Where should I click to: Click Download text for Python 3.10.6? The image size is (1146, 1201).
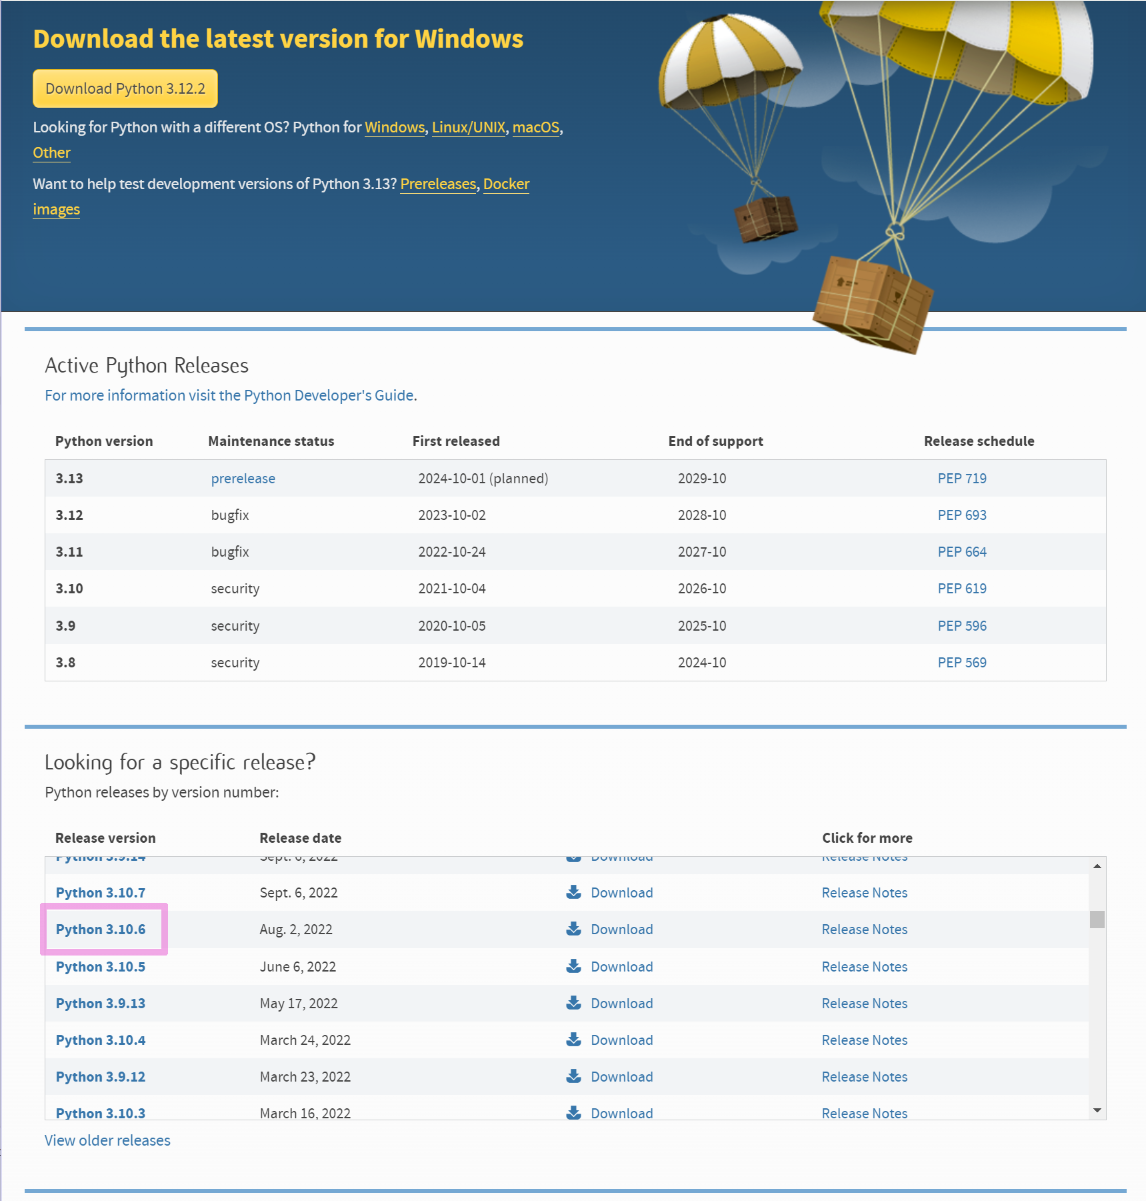[622, 929]
